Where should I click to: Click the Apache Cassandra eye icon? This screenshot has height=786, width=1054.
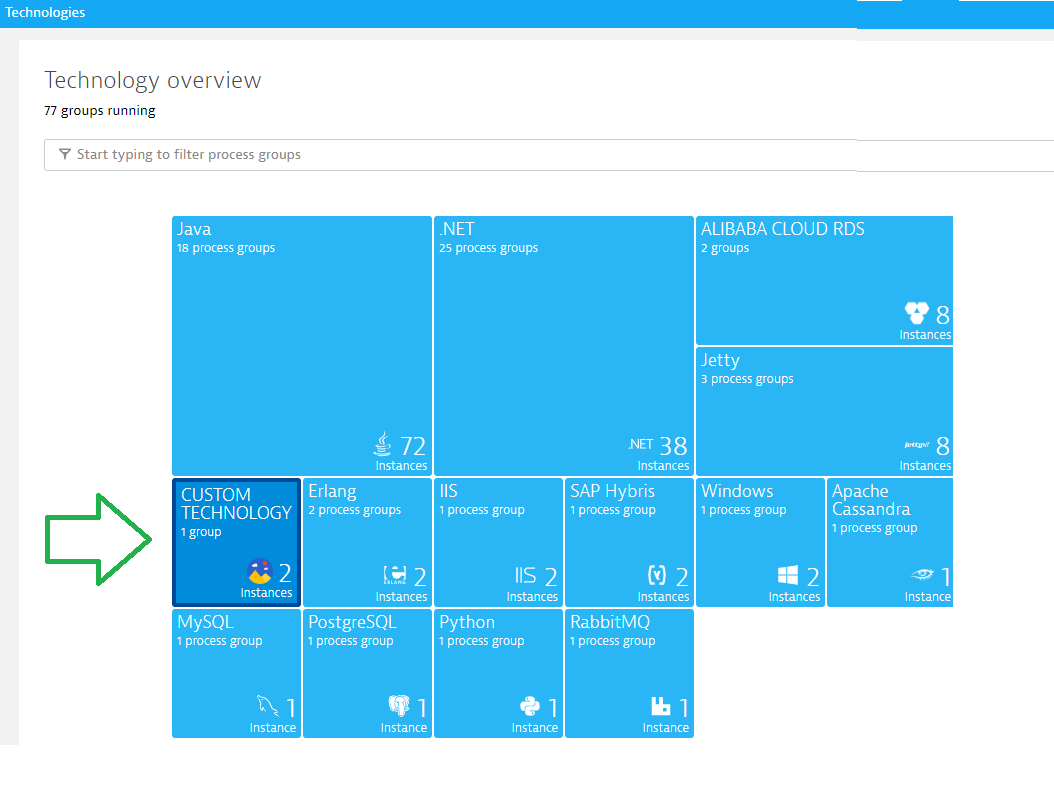pyautogui.click(x=922, y=574)
